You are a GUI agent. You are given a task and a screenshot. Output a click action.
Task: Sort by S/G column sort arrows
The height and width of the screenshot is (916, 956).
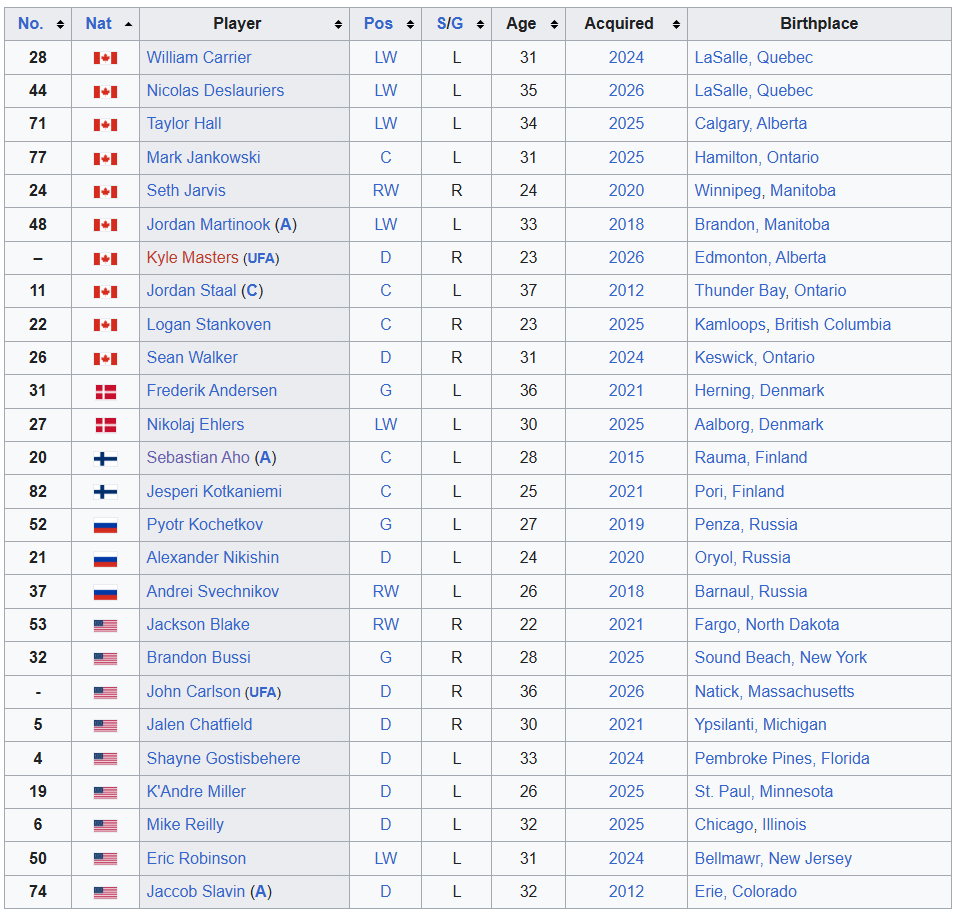point(480,24)
